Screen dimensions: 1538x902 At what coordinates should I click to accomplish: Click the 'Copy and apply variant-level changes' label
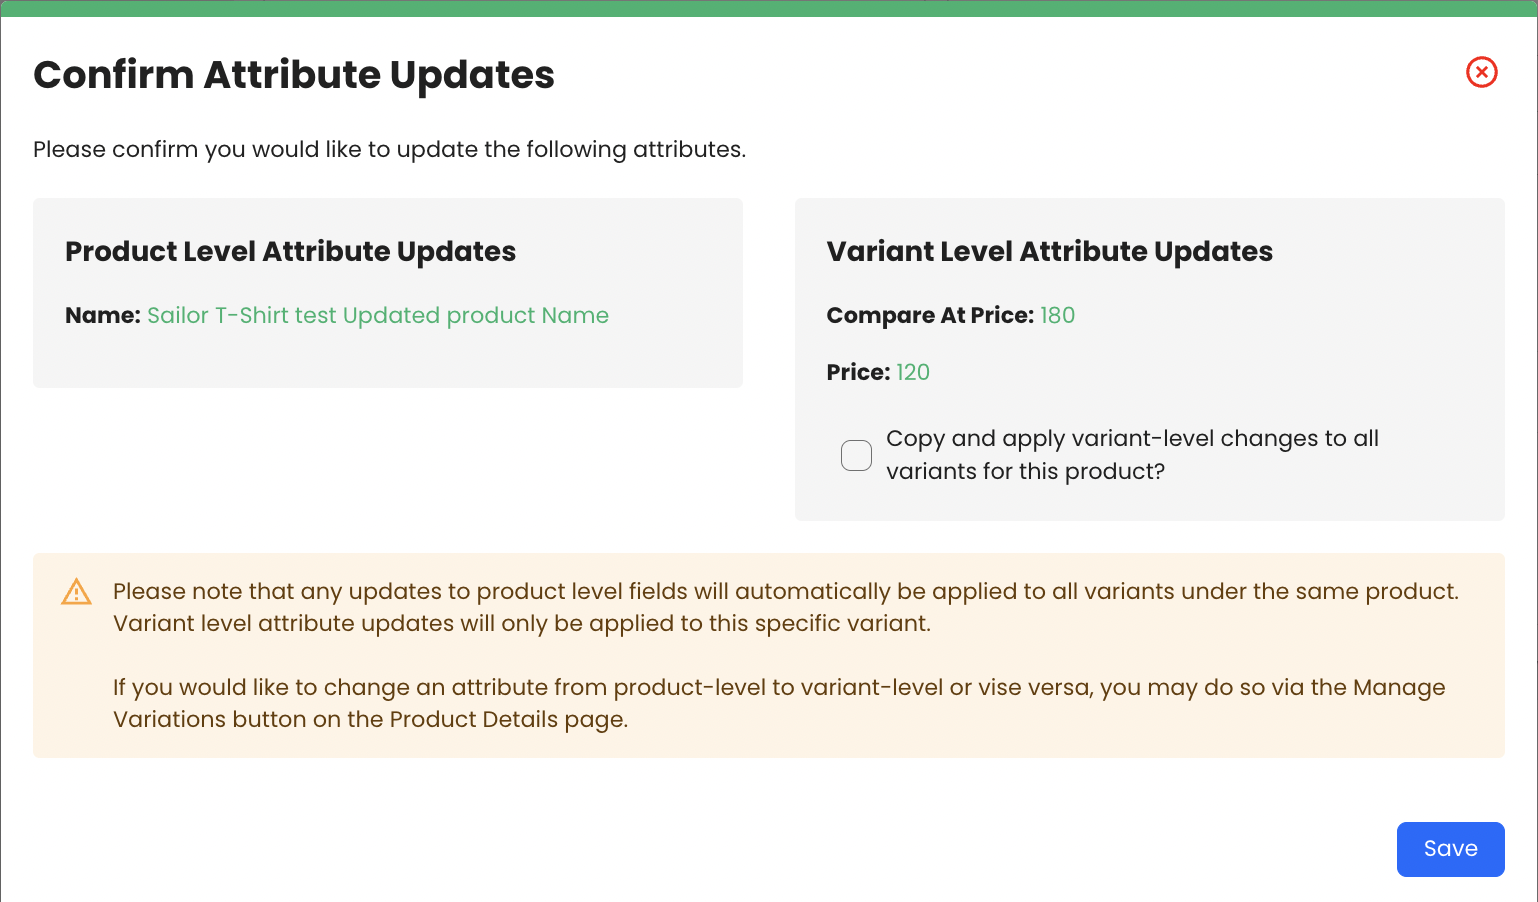pos(1131,455)
